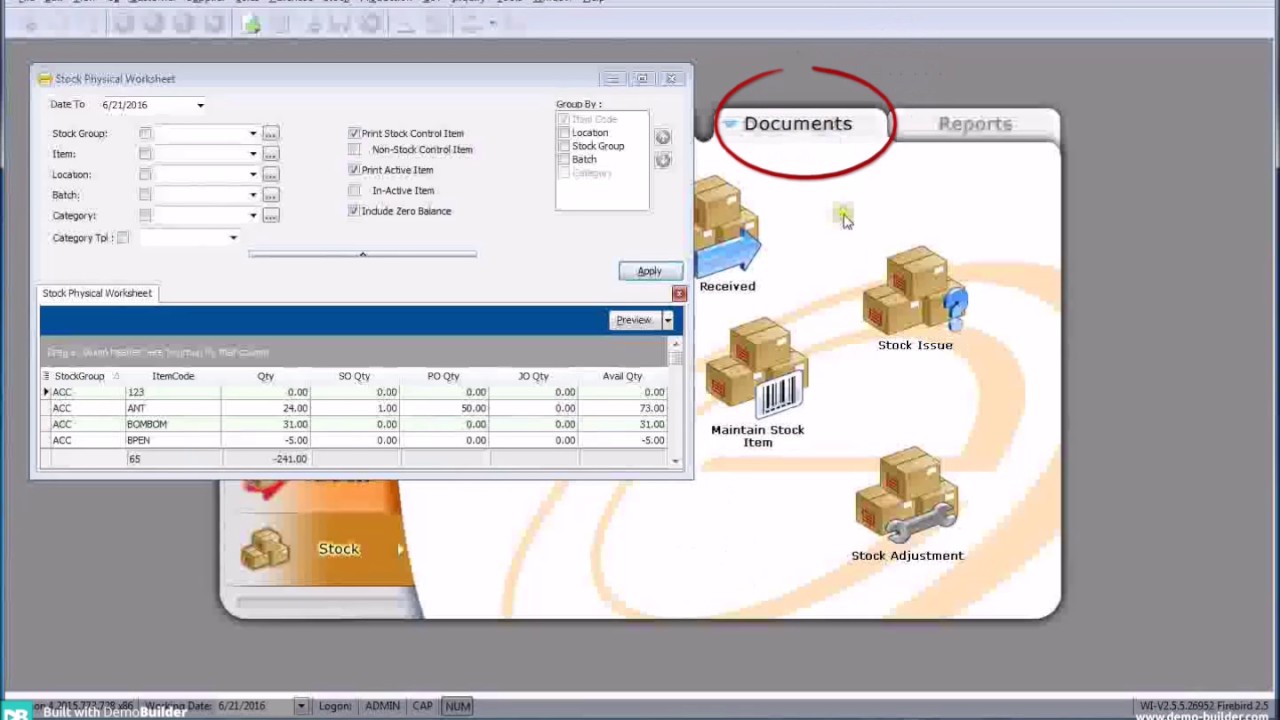Click the Stock Physical Worksheet window title icon
Screen dimensions: 1280x720
coord(45,79)
